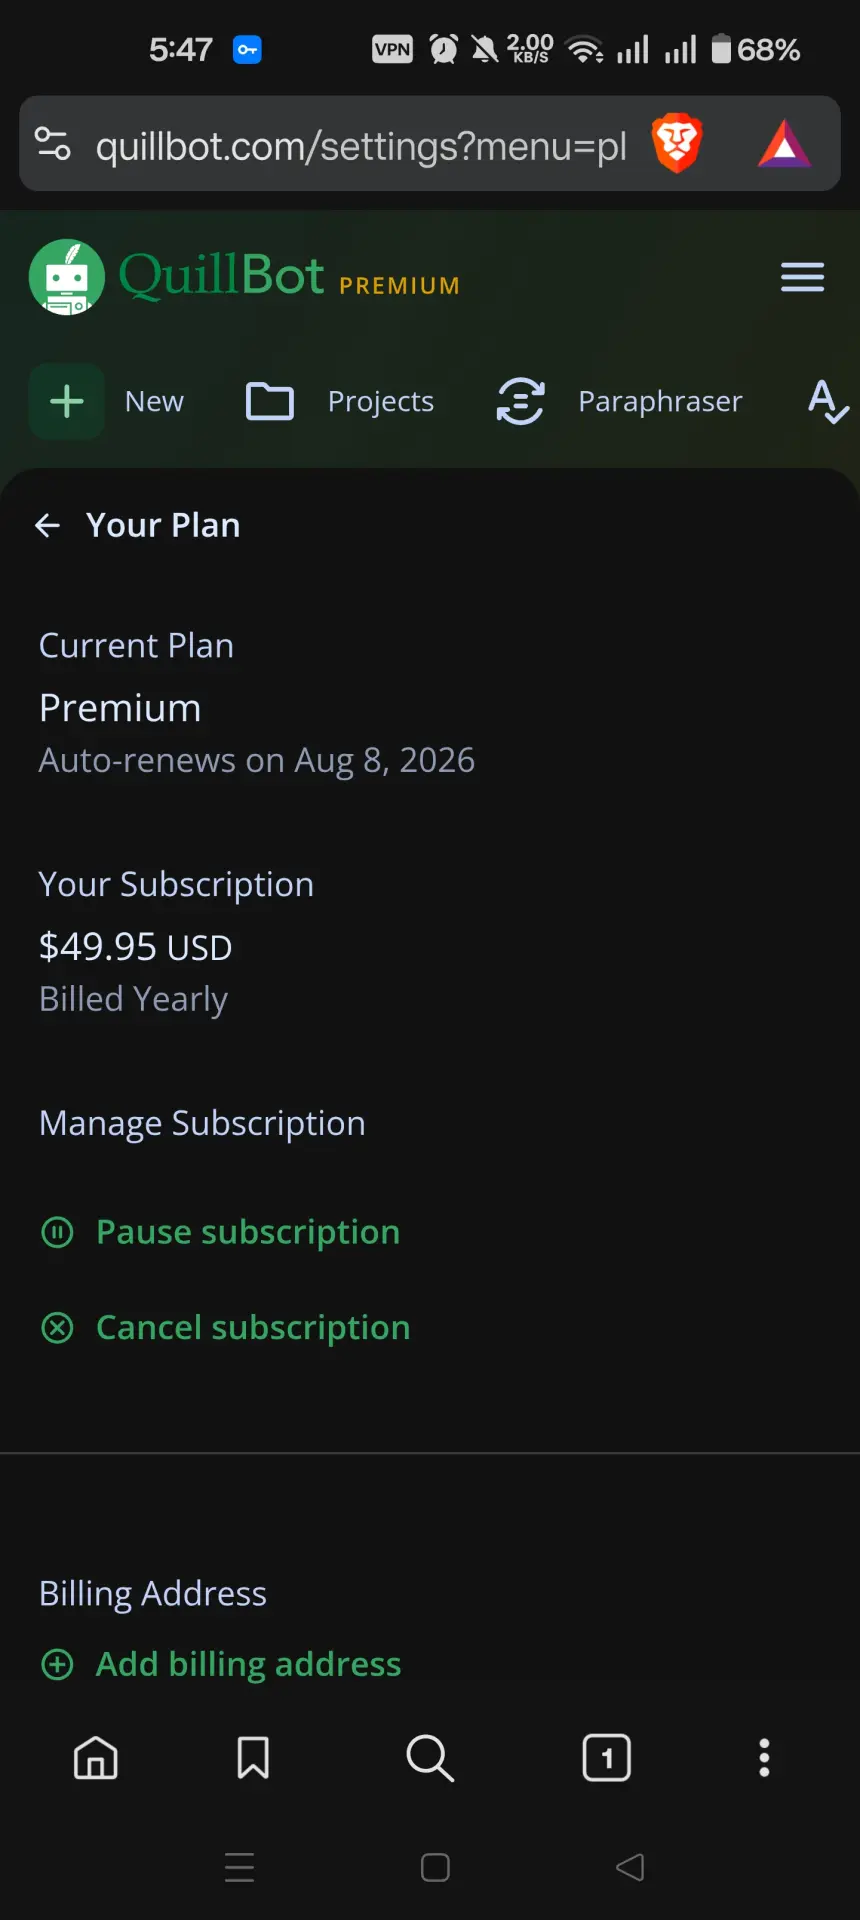Open browser three-dot menu
The width and height of the screenshot is (860, 1920).
(x=764, y=1757)
